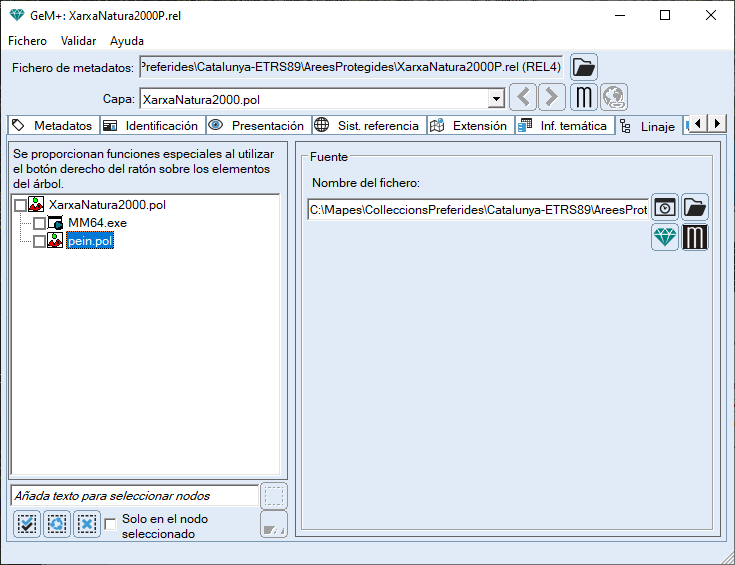Switch to the Presentación tab
Screen dimensions: 735x565
coord(256,126)
